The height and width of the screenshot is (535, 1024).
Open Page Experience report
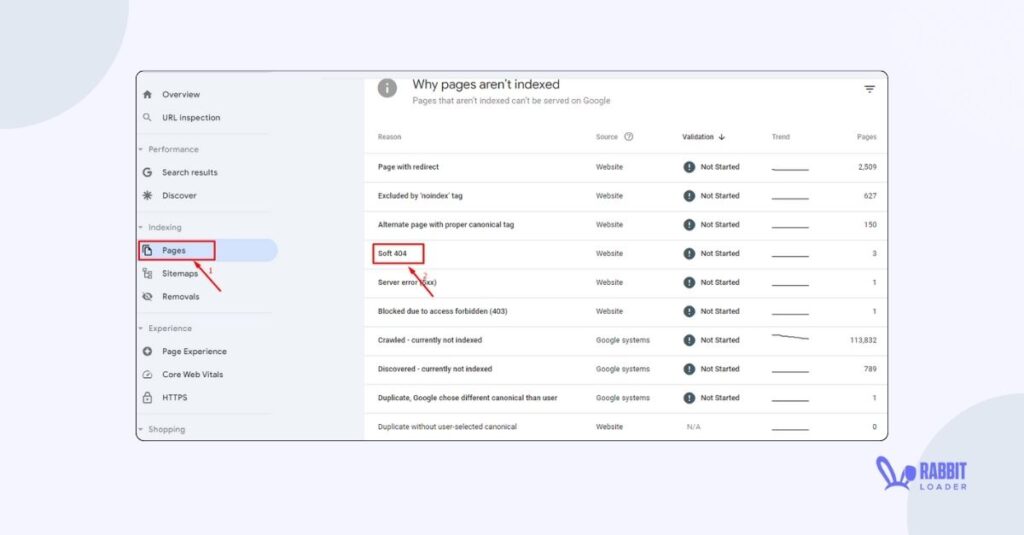[194, 351]
